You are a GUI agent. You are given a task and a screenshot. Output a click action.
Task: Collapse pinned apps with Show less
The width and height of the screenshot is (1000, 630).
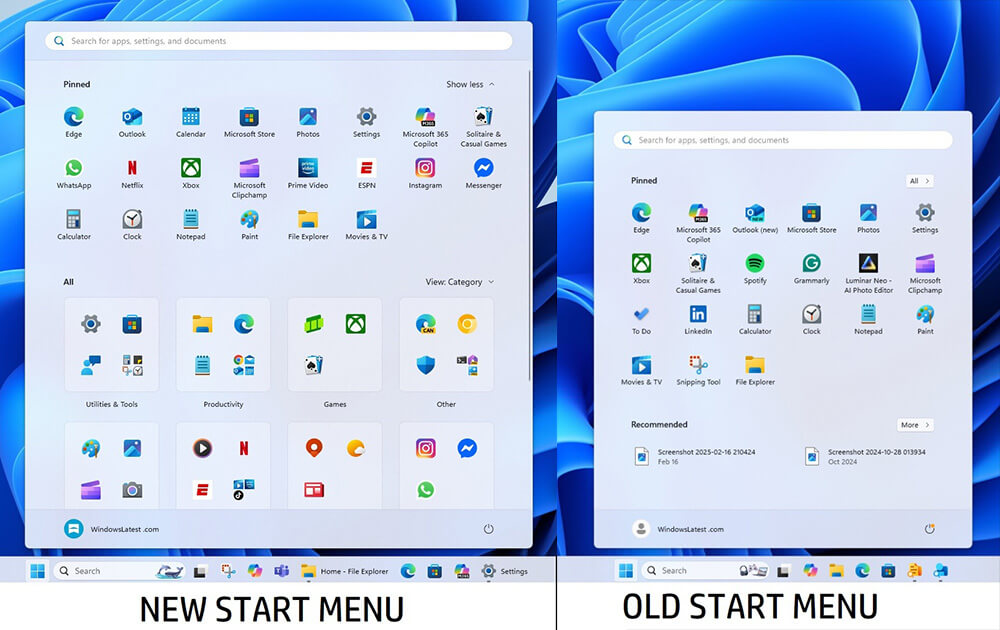[470, 84]
